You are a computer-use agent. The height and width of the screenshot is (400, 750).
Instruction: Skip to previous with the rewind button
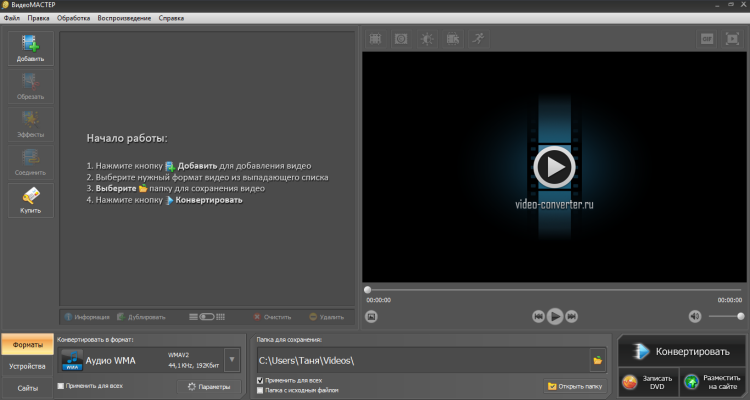[x=538, y=316]
